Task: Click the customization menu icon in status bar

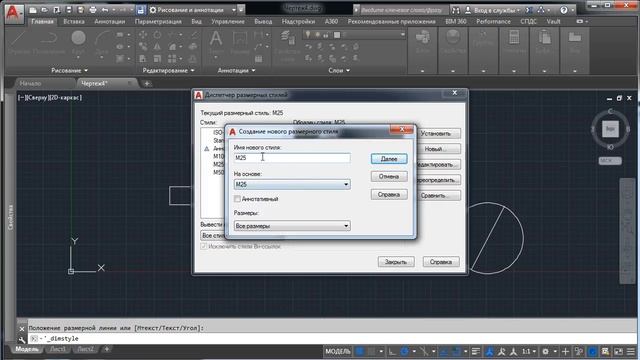Action: click(x=631, y=351)
